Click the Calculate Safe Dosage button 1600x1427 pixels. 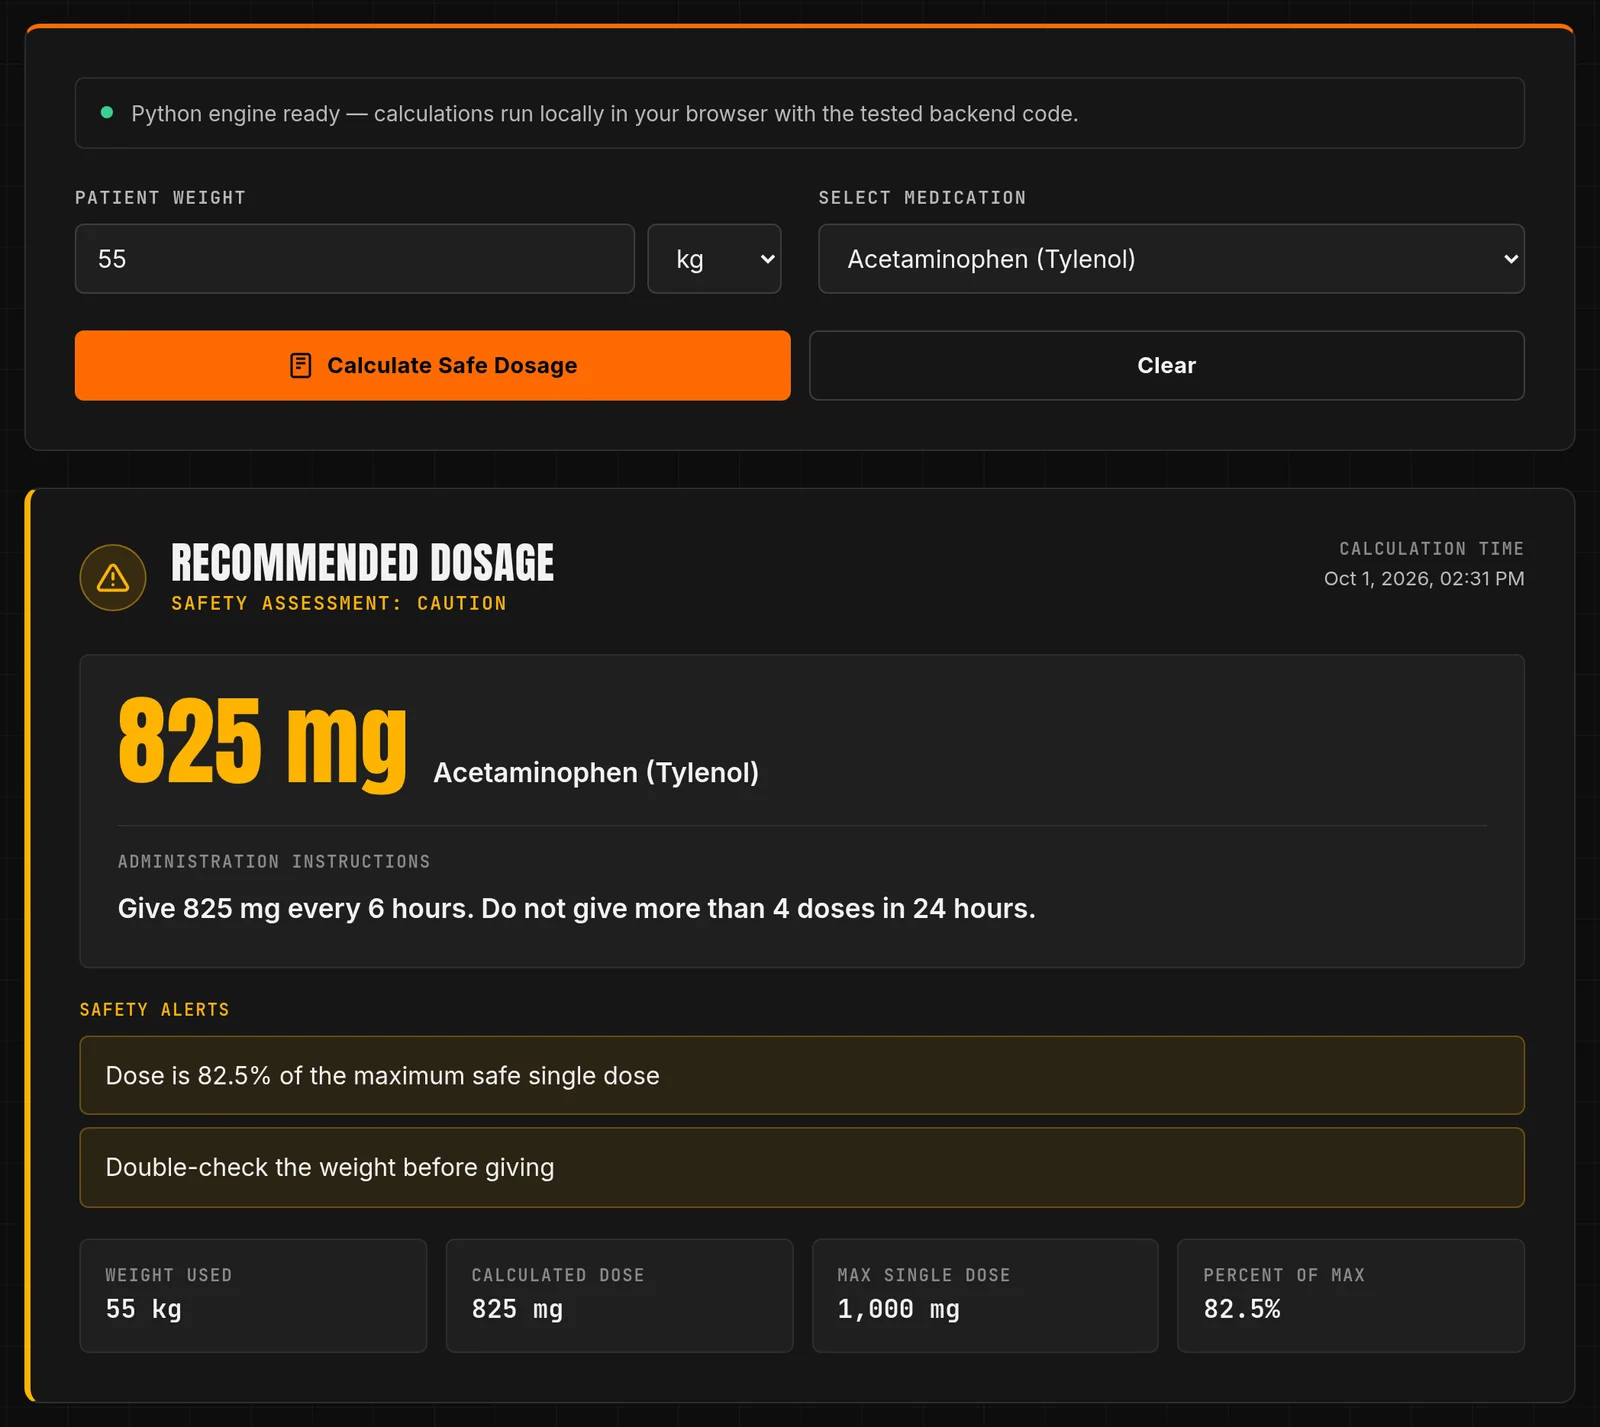(x=432, y=366)
